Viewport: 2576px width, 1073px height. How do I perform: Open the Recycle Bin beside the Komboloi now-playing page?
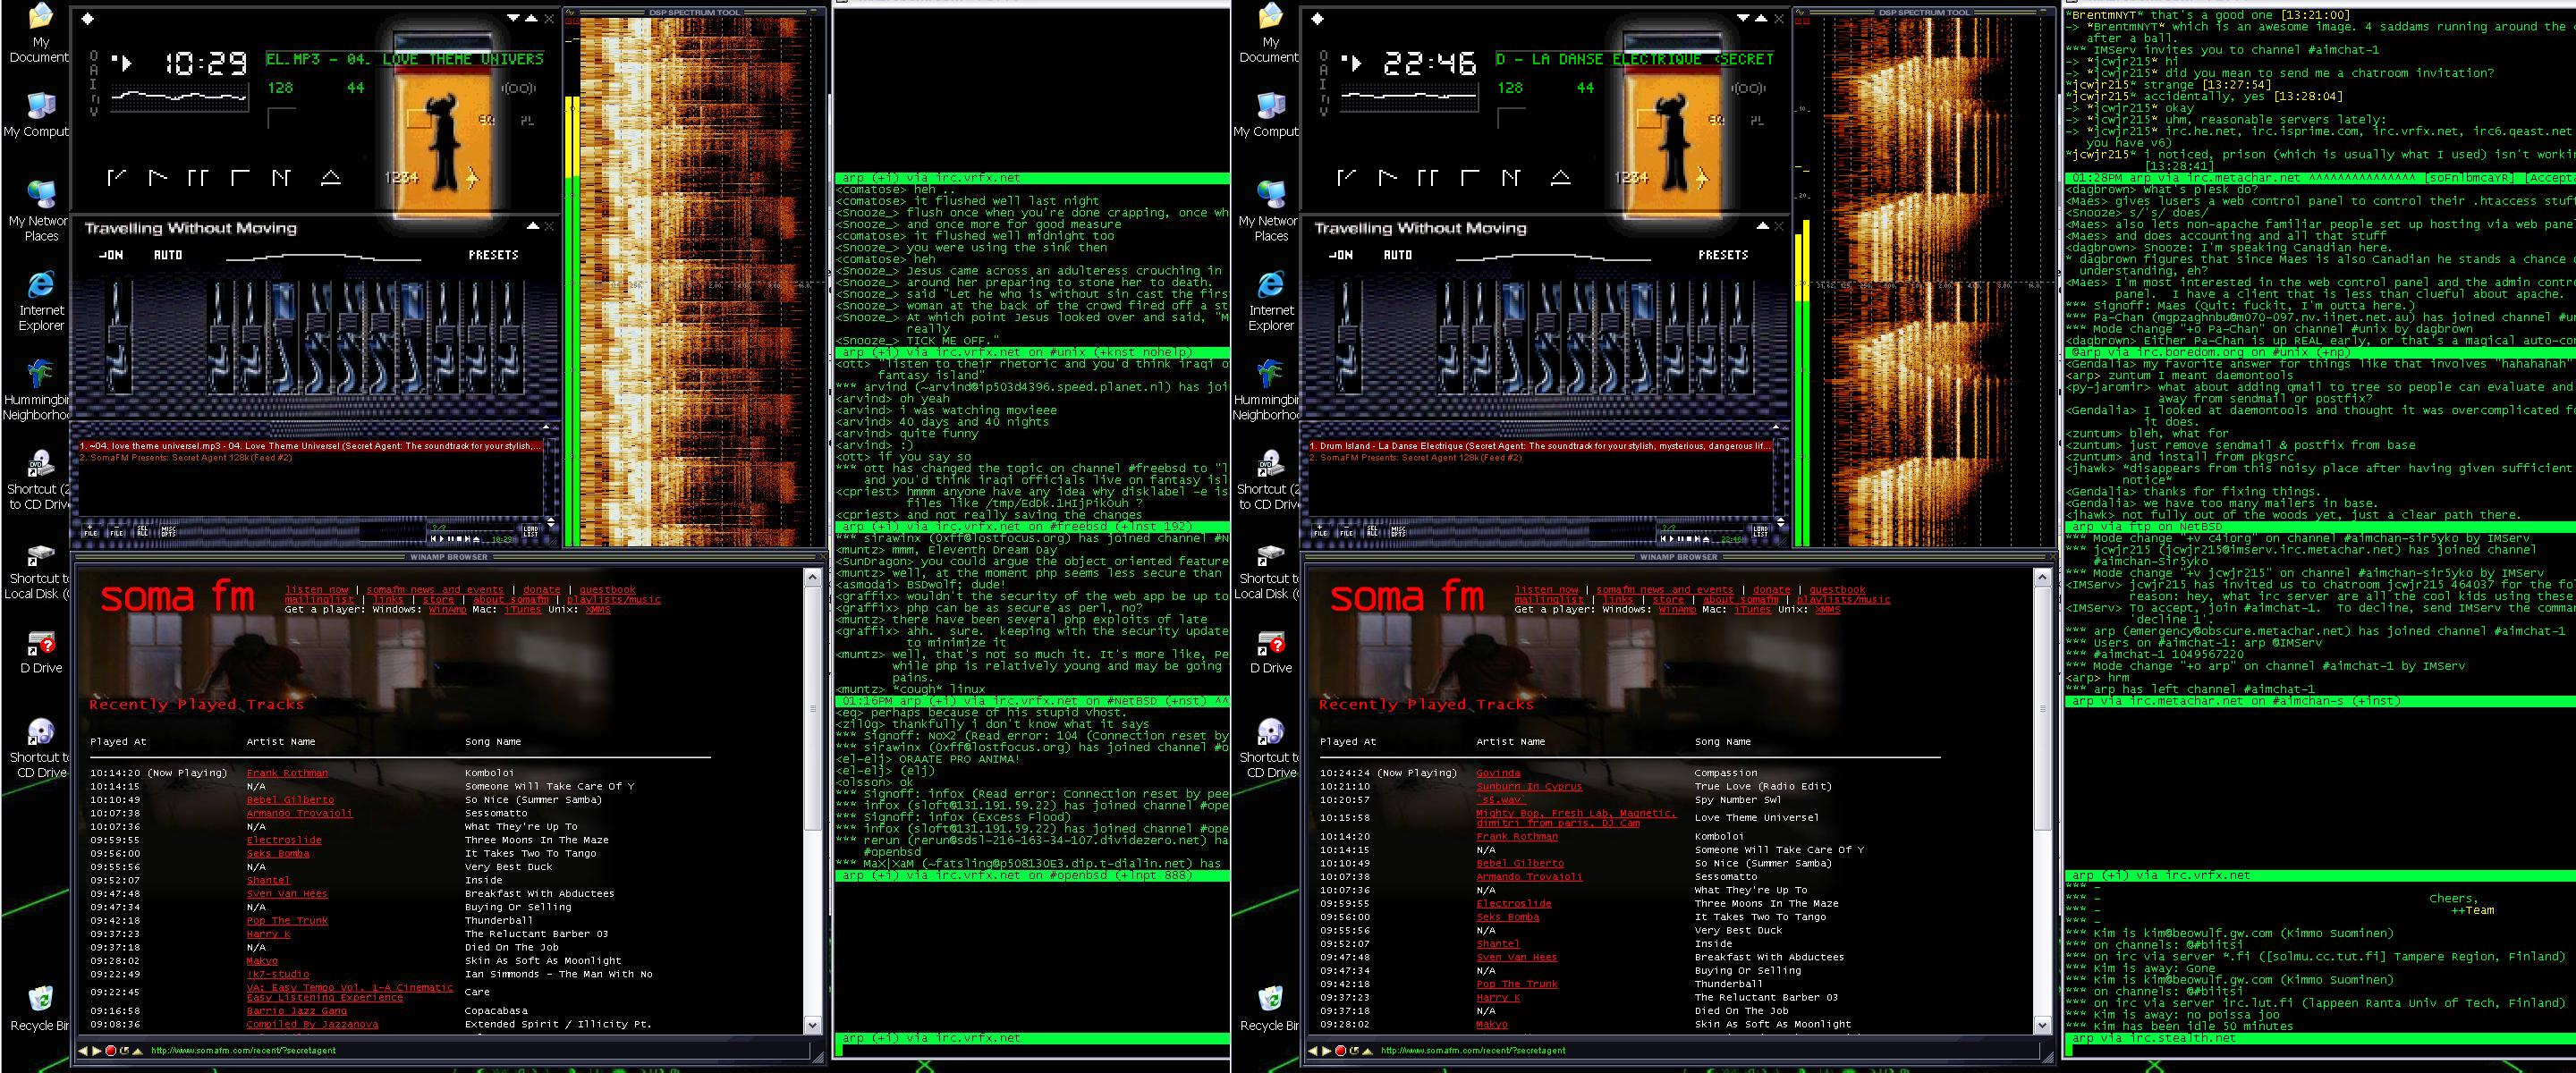40,999
